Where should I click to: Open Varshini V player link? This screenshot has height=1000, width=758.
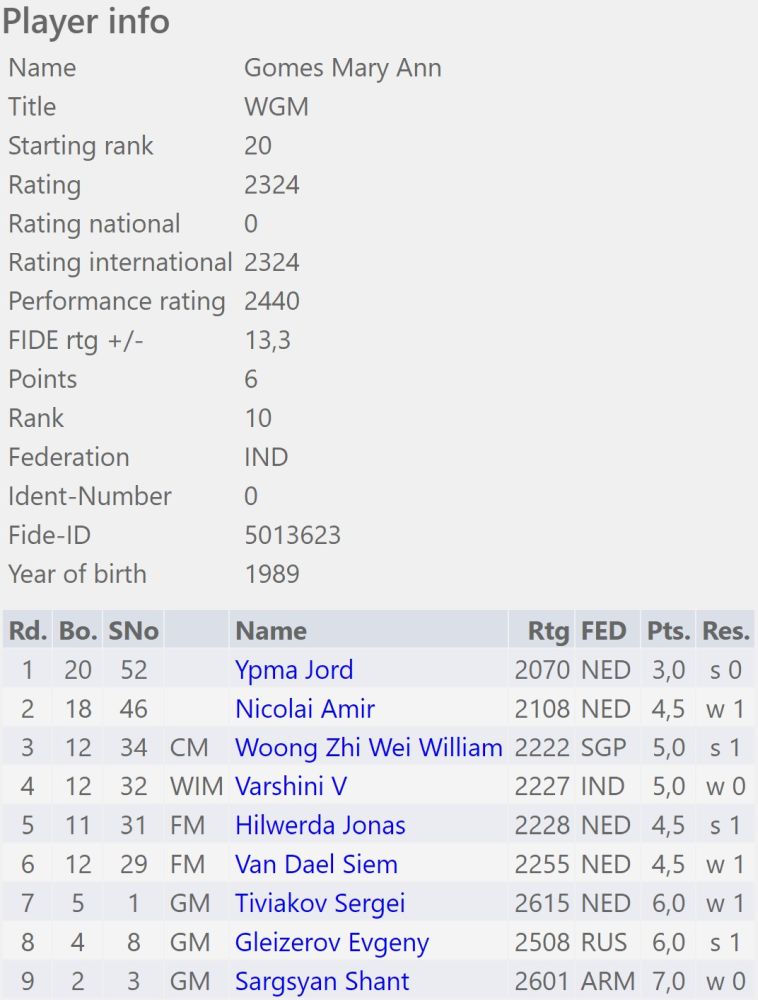point(291,786)
